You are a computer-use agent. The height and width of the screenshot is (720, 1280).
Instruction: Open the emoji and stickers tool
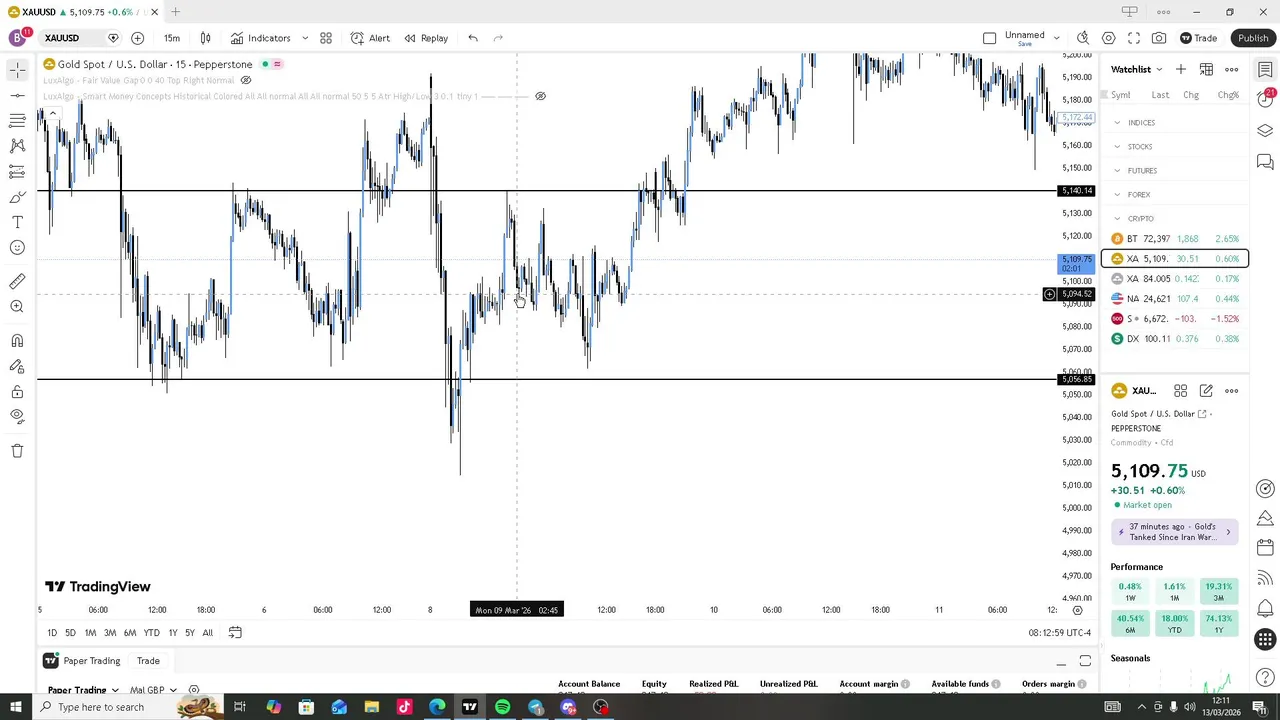(17, 248)
